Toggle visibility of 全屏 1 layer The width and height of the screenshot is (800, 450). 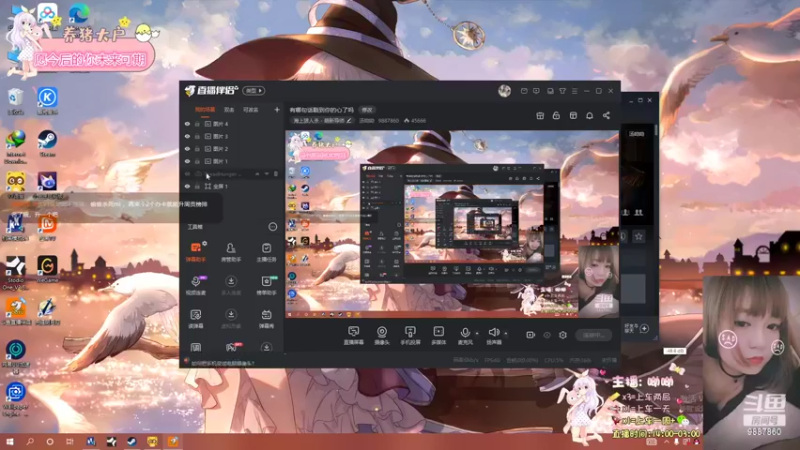pos(187,186)
